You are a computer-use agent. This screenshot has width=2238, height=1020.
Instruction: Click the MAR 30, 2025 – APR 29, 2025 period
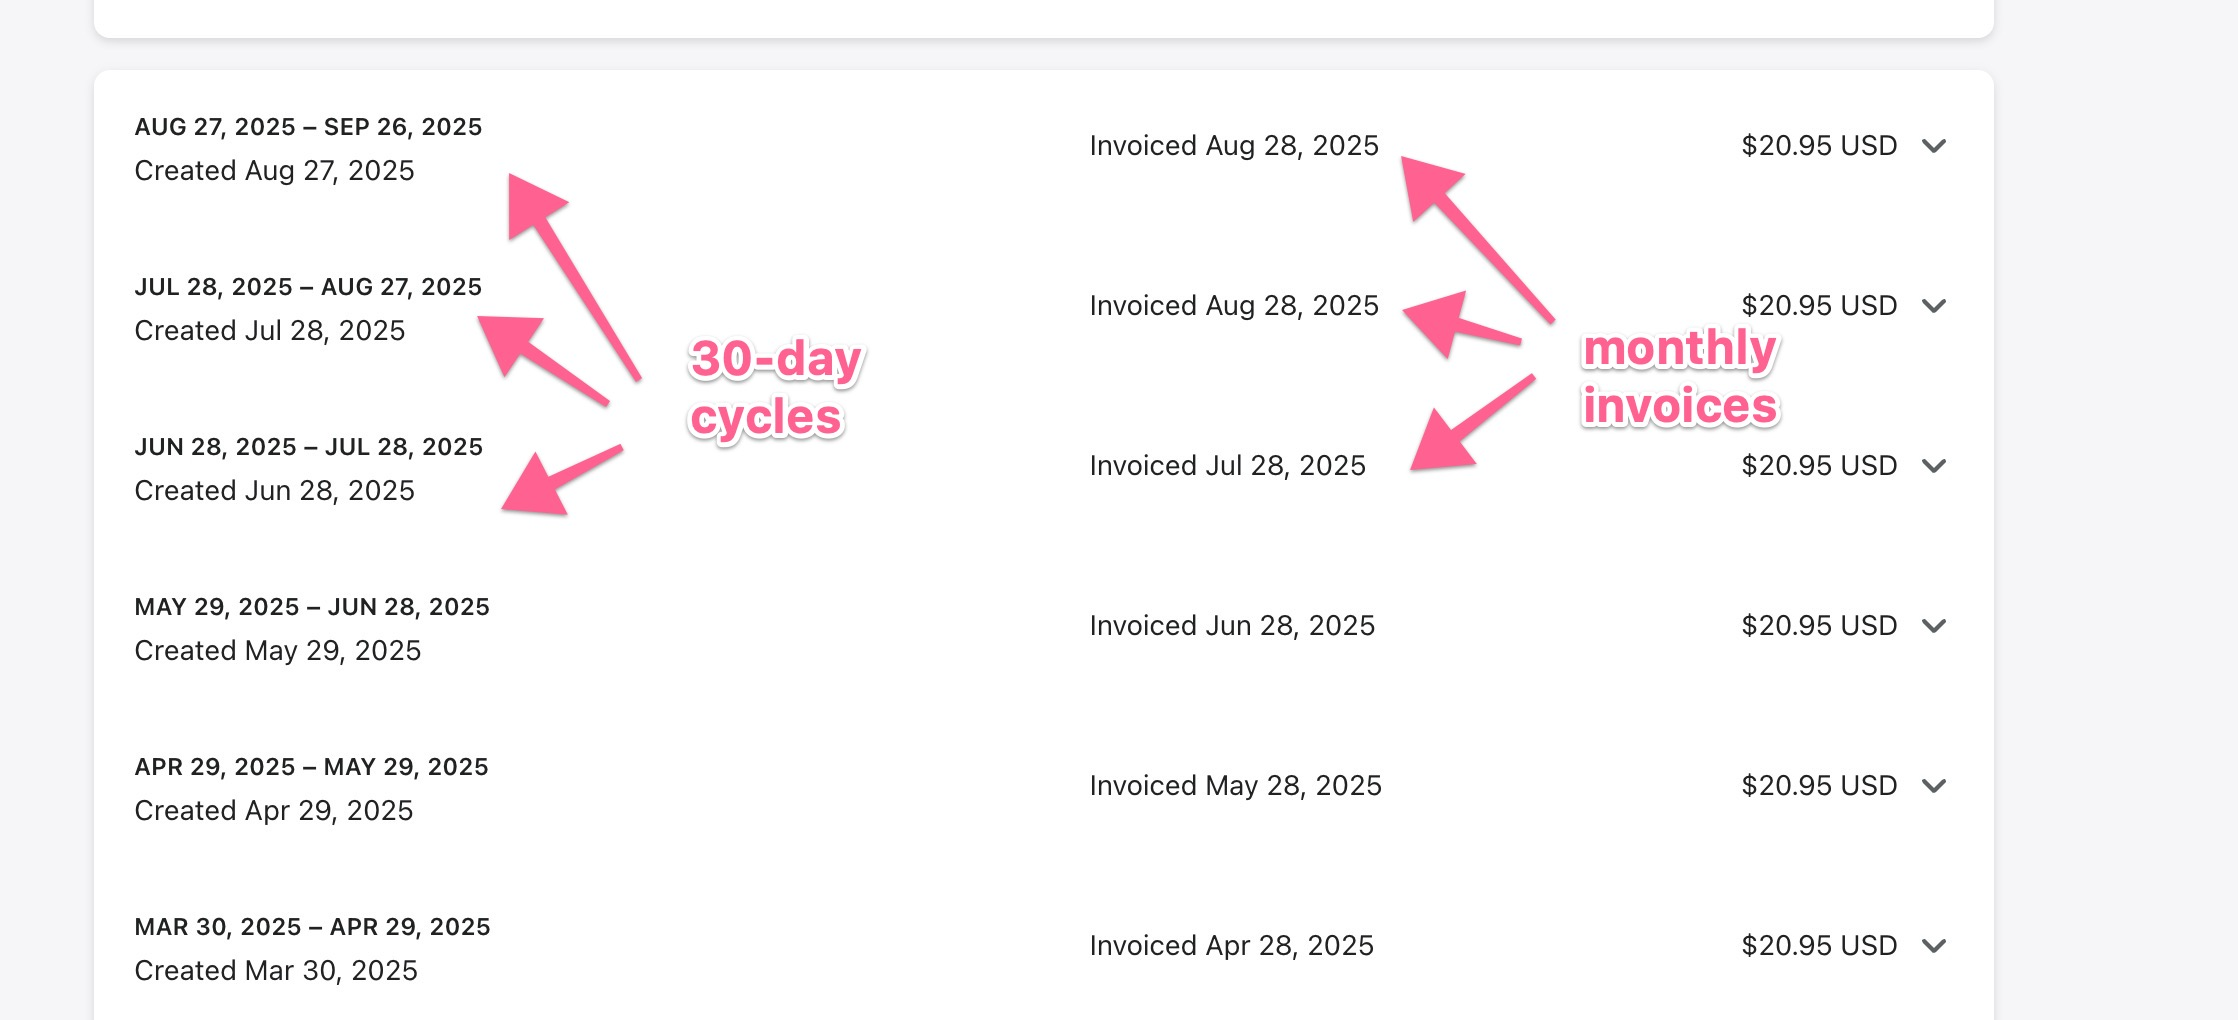[x=312, y=927]
